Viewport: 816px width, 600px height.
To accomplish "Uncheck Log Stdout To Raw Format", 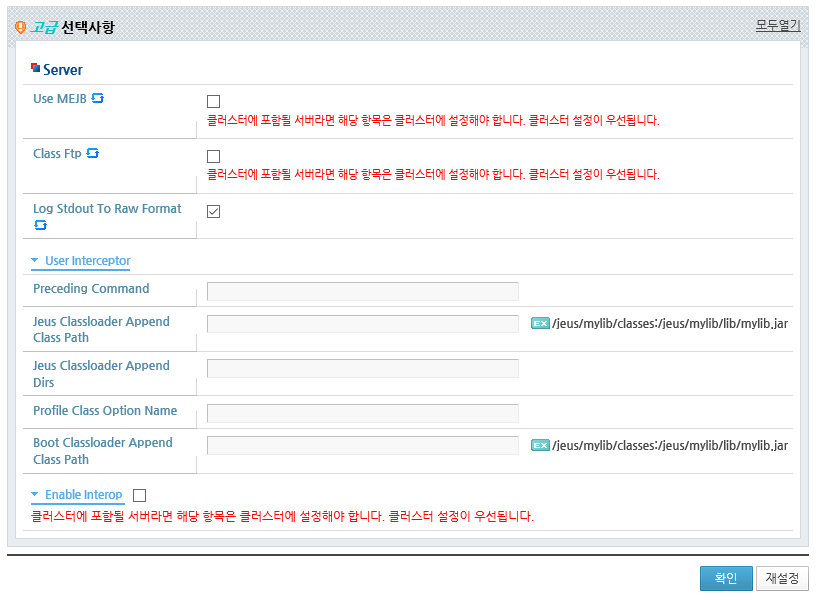I will [213, 211].
